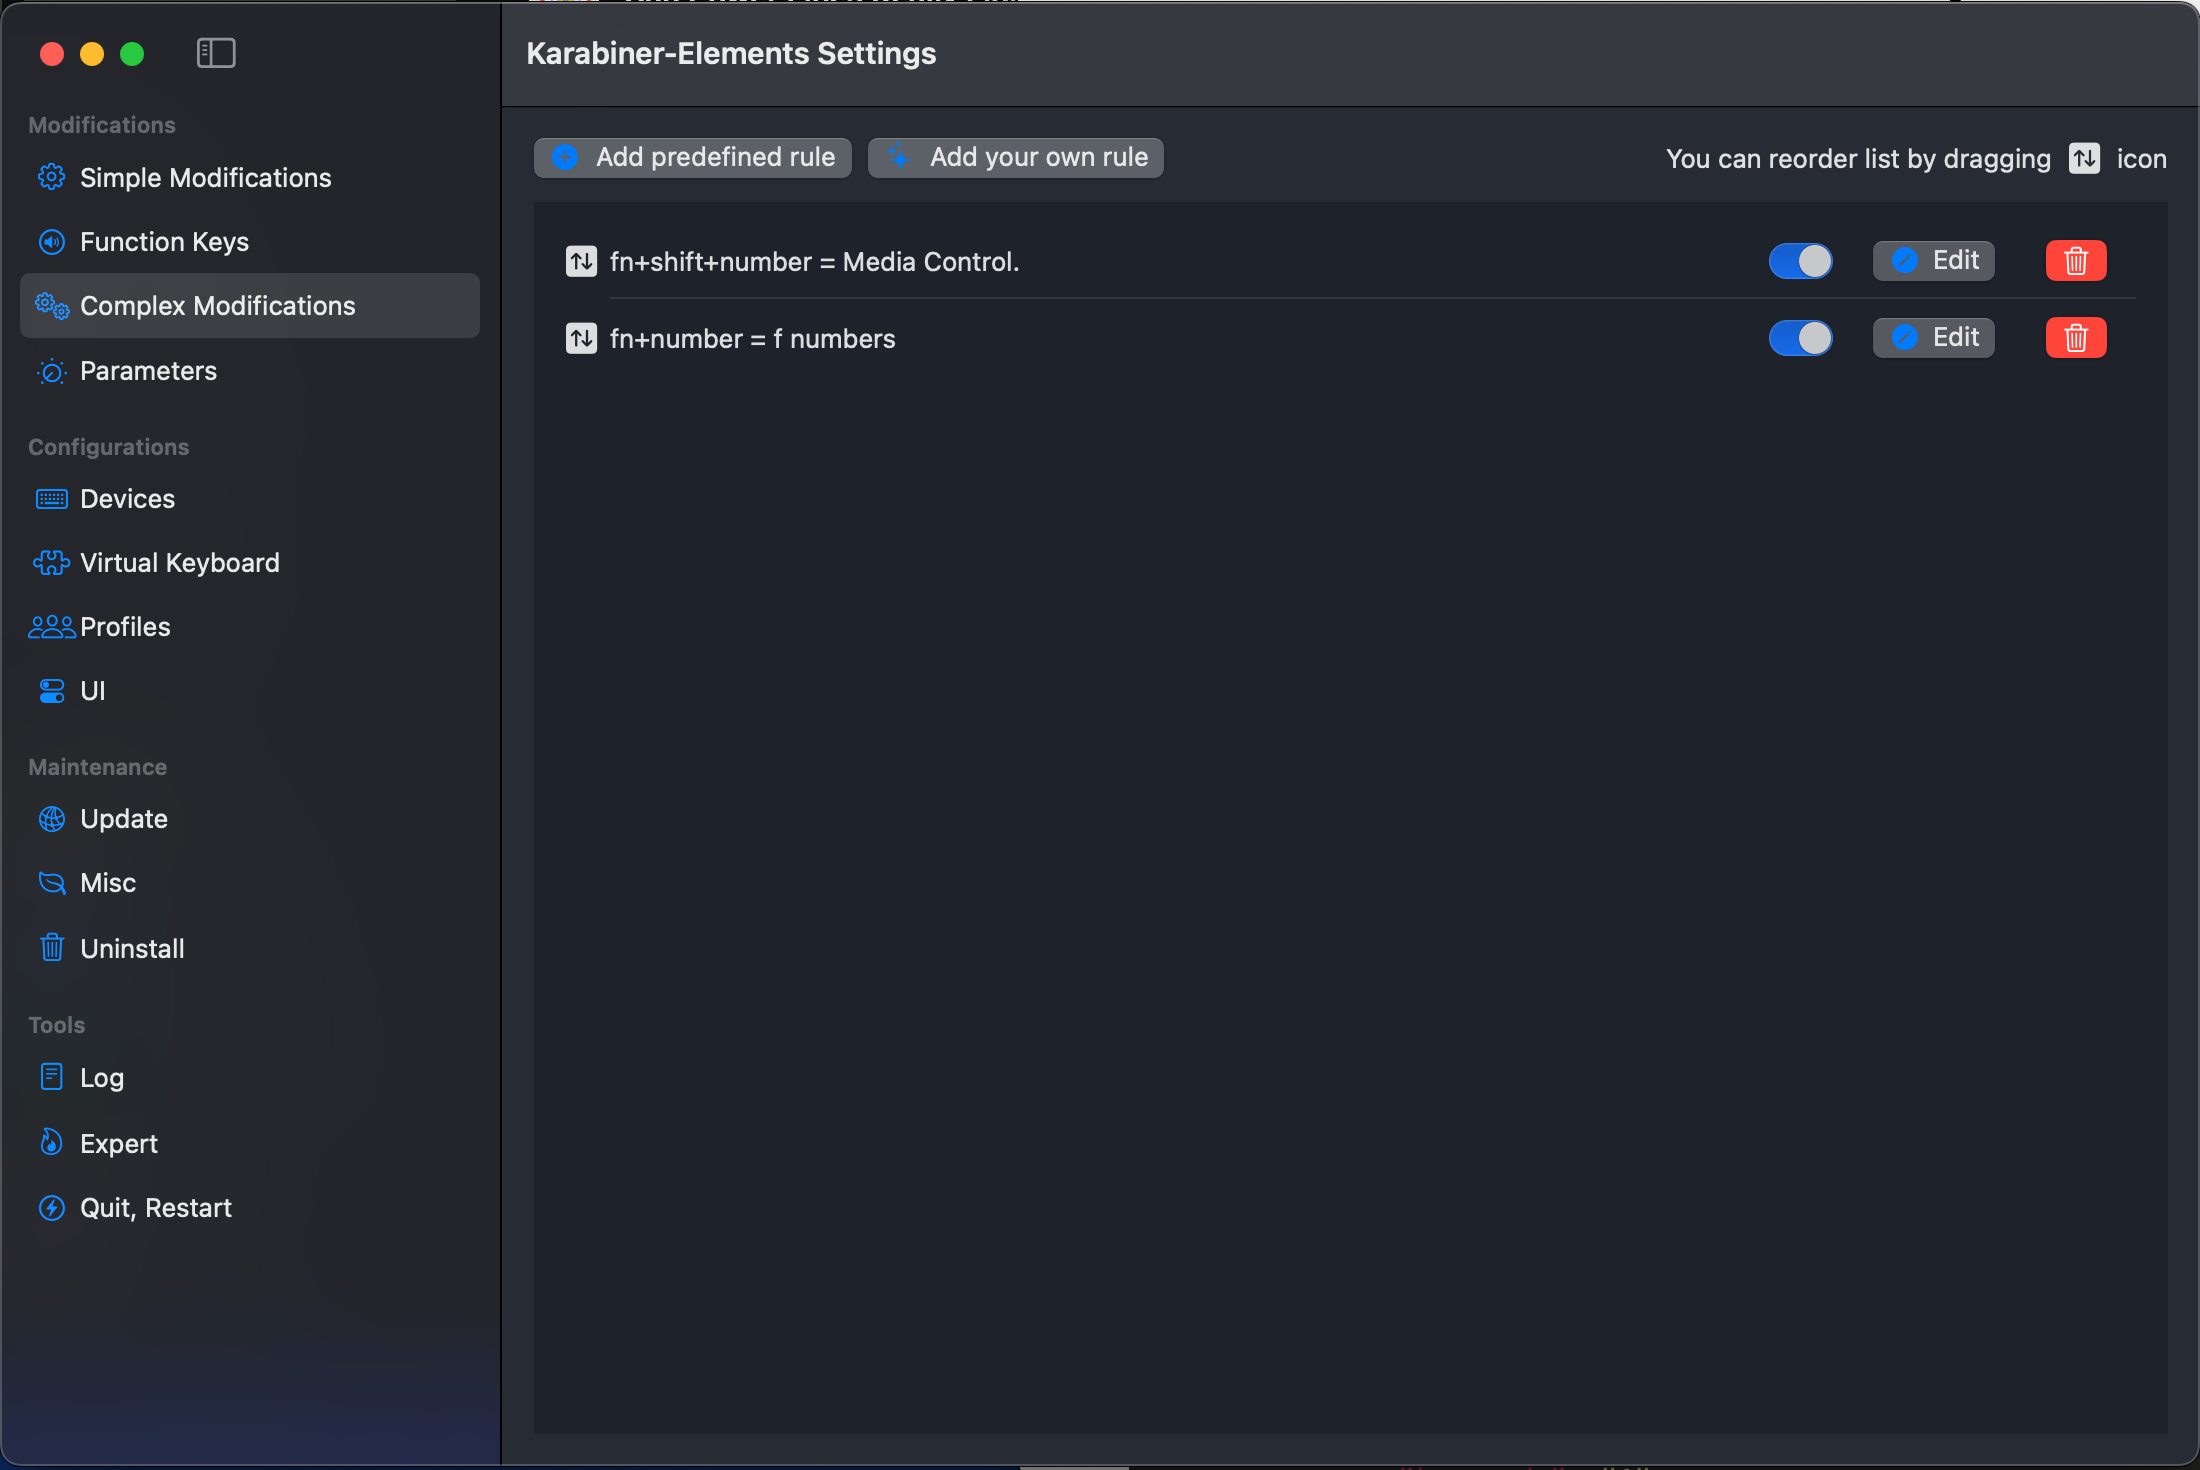Viewport: 2200px width, 1470px height.
Task: Click Add your own rule button
Action: click(x=1016, y=158)
